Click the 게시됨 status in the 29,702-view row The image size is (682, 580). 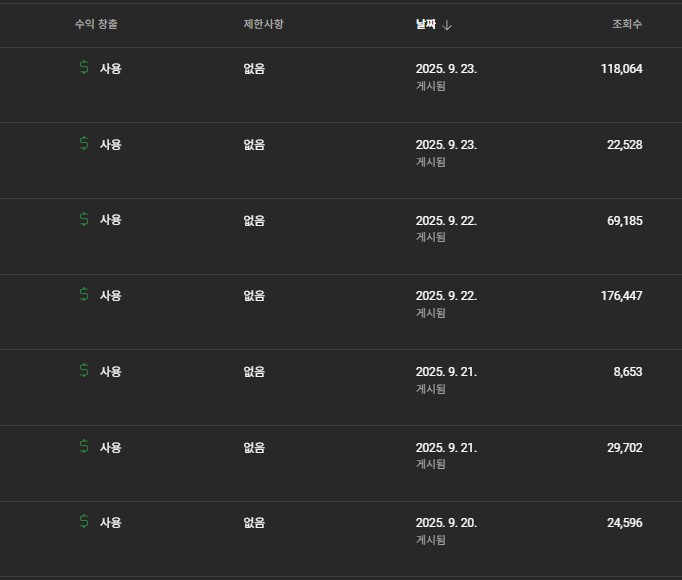click(431, 464)
